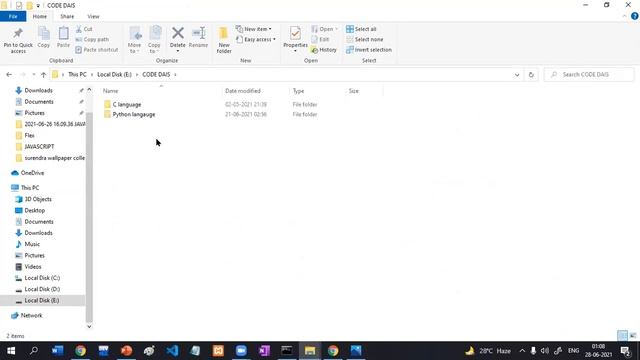Click the Pin to Quick access icon

(18, 33)
